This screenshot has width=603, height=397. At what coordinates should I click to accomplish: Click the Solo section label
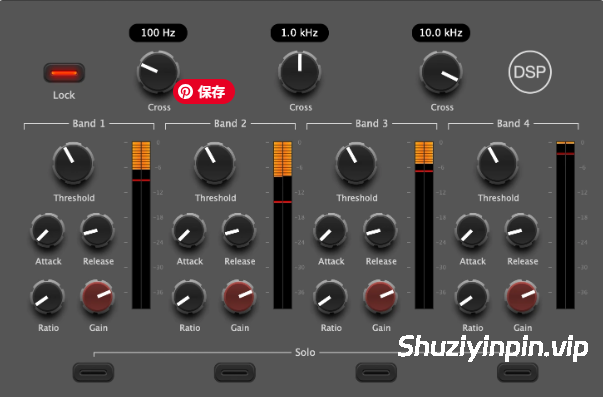click(x=305, y=352)
